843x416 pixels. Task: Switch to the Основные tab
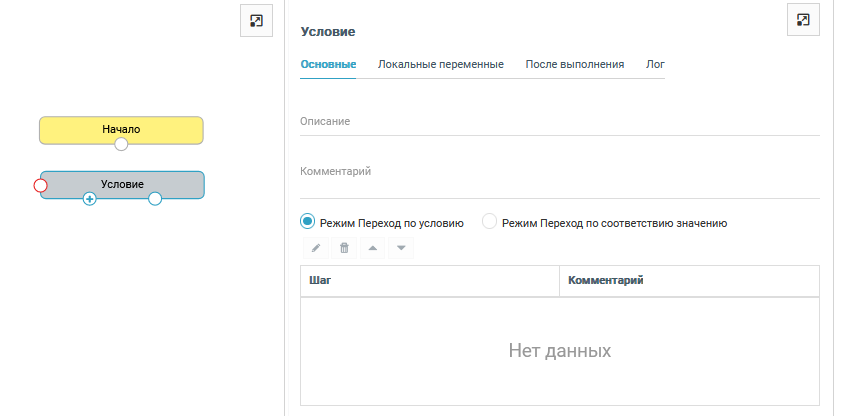click(328, 64)
